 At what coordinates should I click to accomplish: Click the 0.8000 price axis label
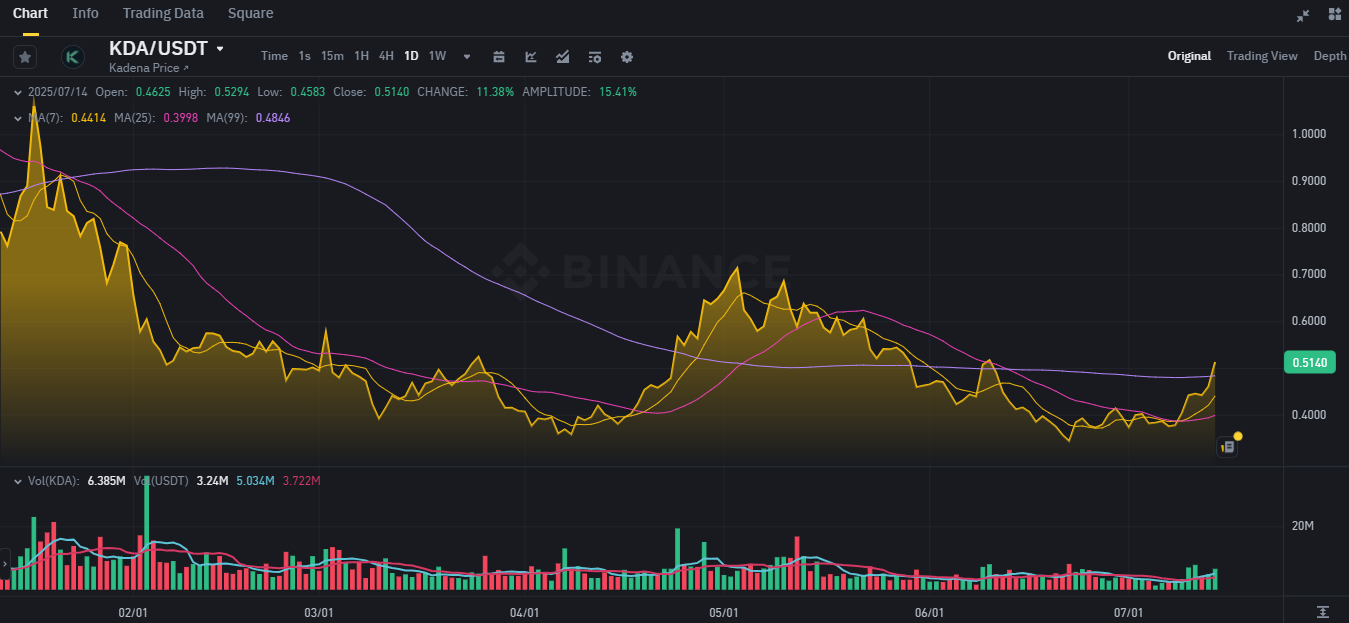pyautogui.click(x=1310, y=228)
